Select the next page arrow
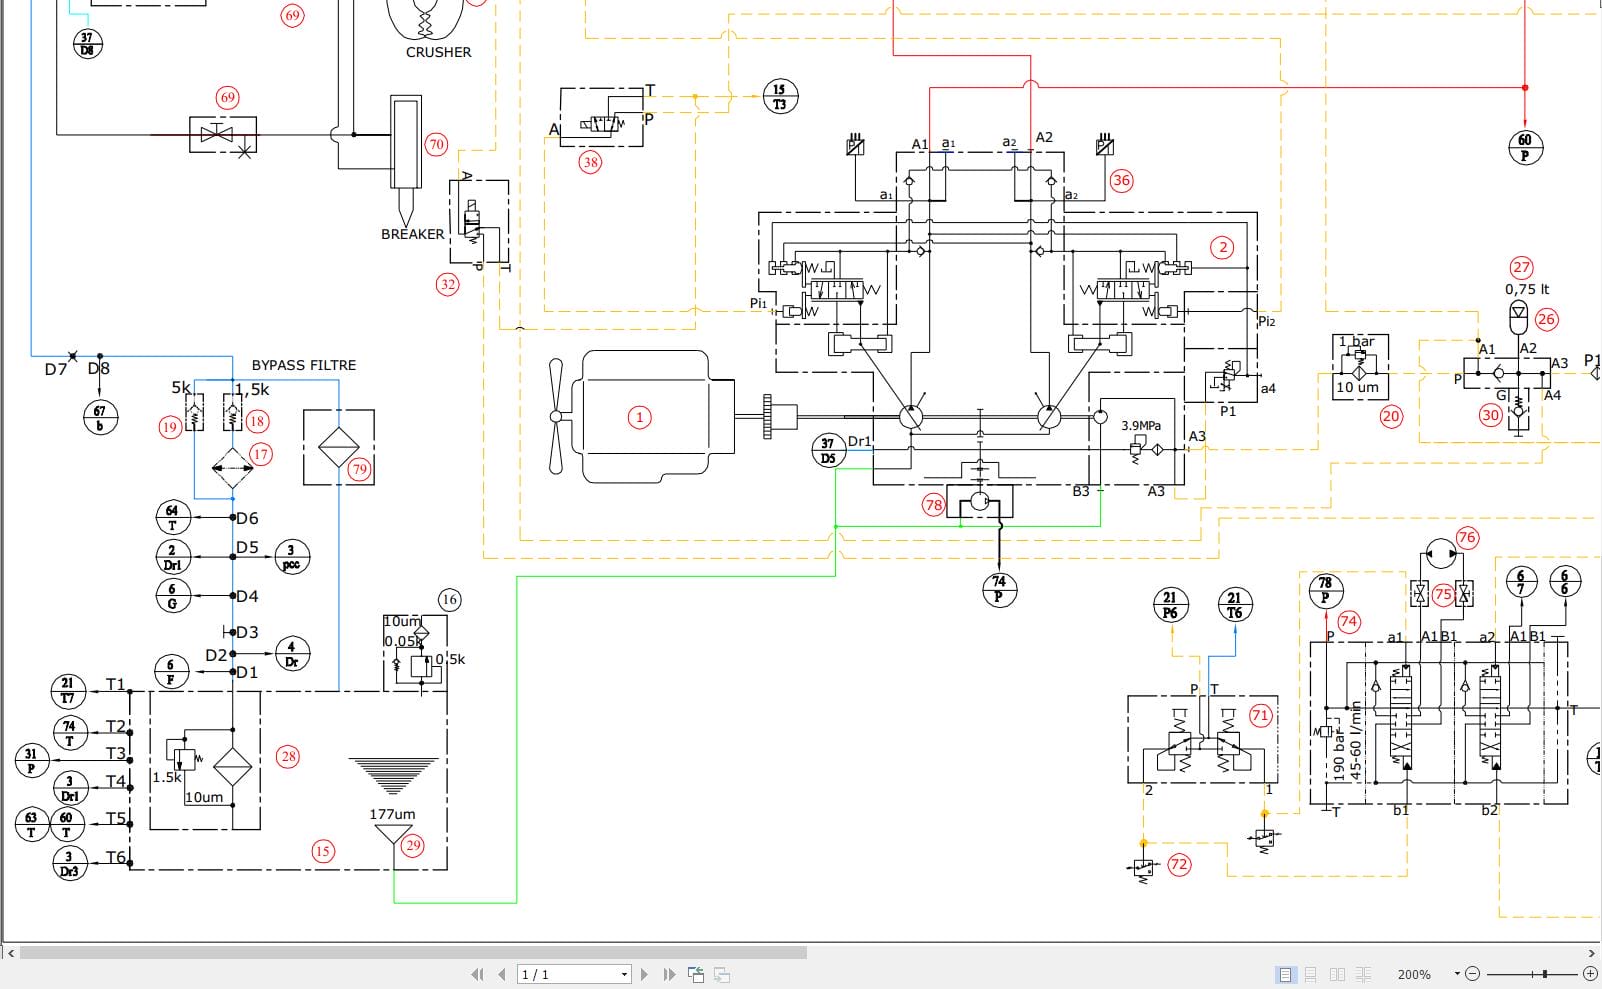Image resolution: width=1602 pixels, height=989 pixels. click(x=644, y=974)
